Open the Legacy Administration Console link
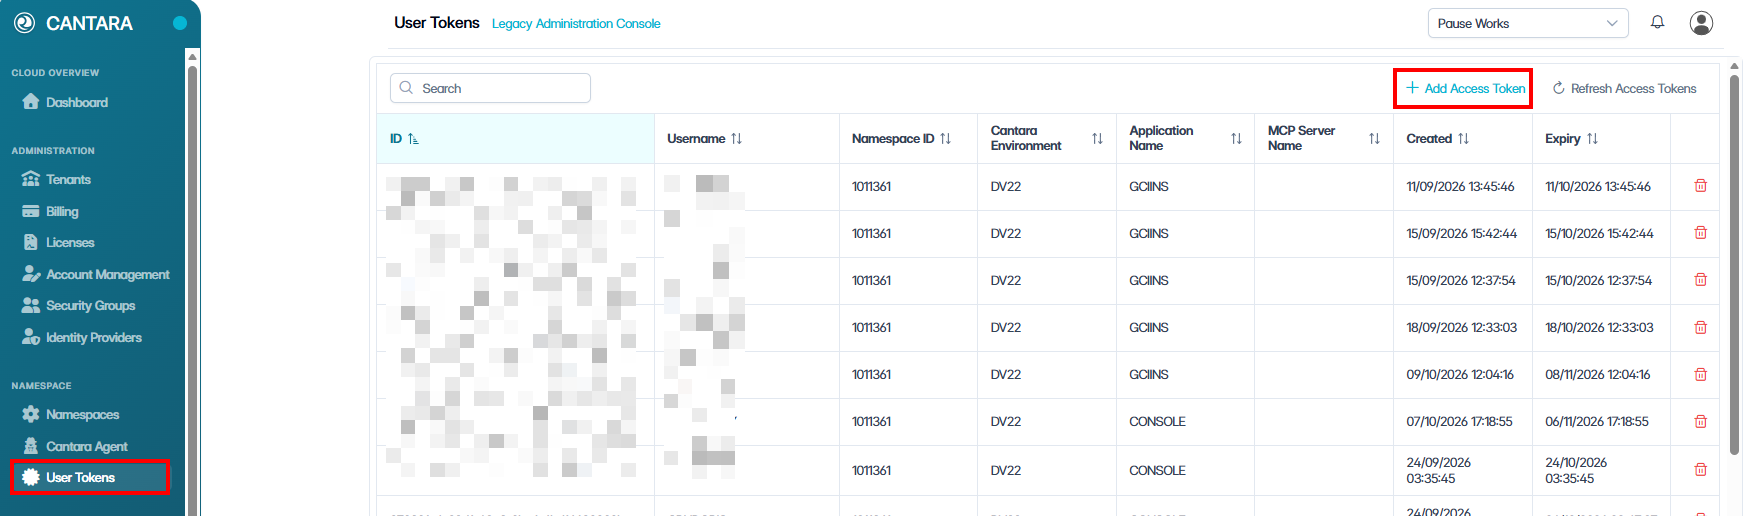 [x=576, y=24]
